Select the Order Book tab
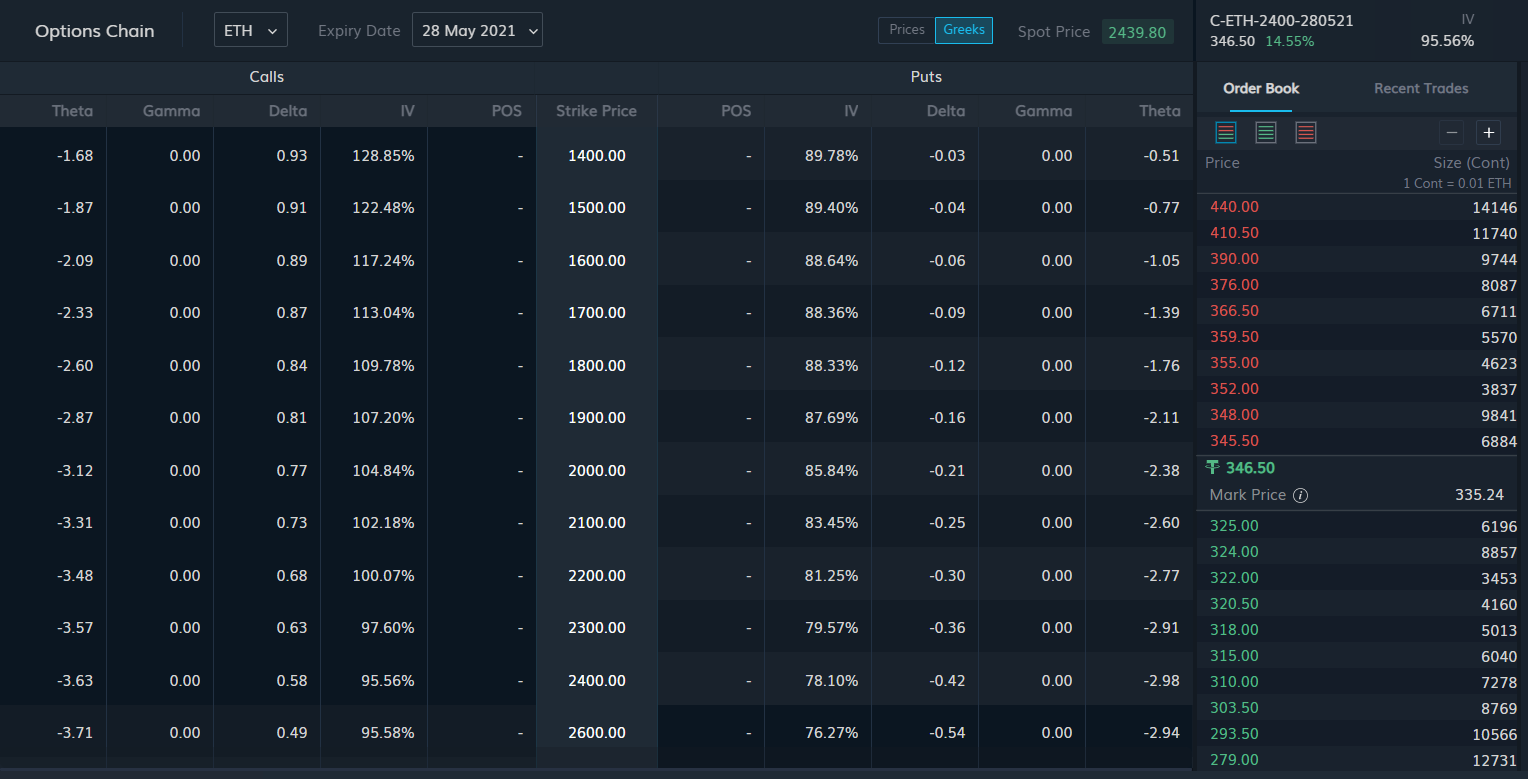 [1261, 88]
